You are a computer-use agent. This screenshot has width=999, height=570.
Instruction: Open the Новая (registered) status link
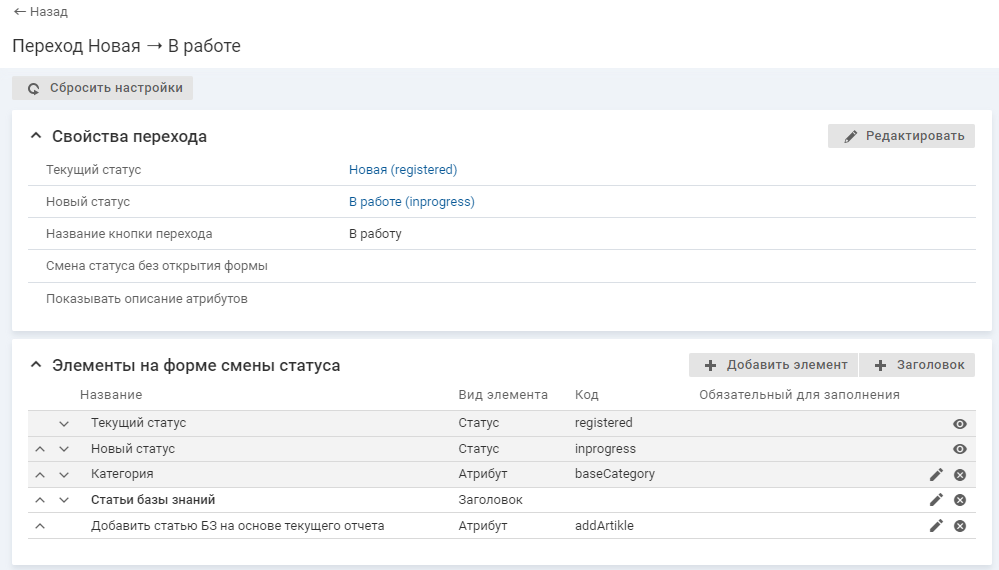[x=402, y=170]
